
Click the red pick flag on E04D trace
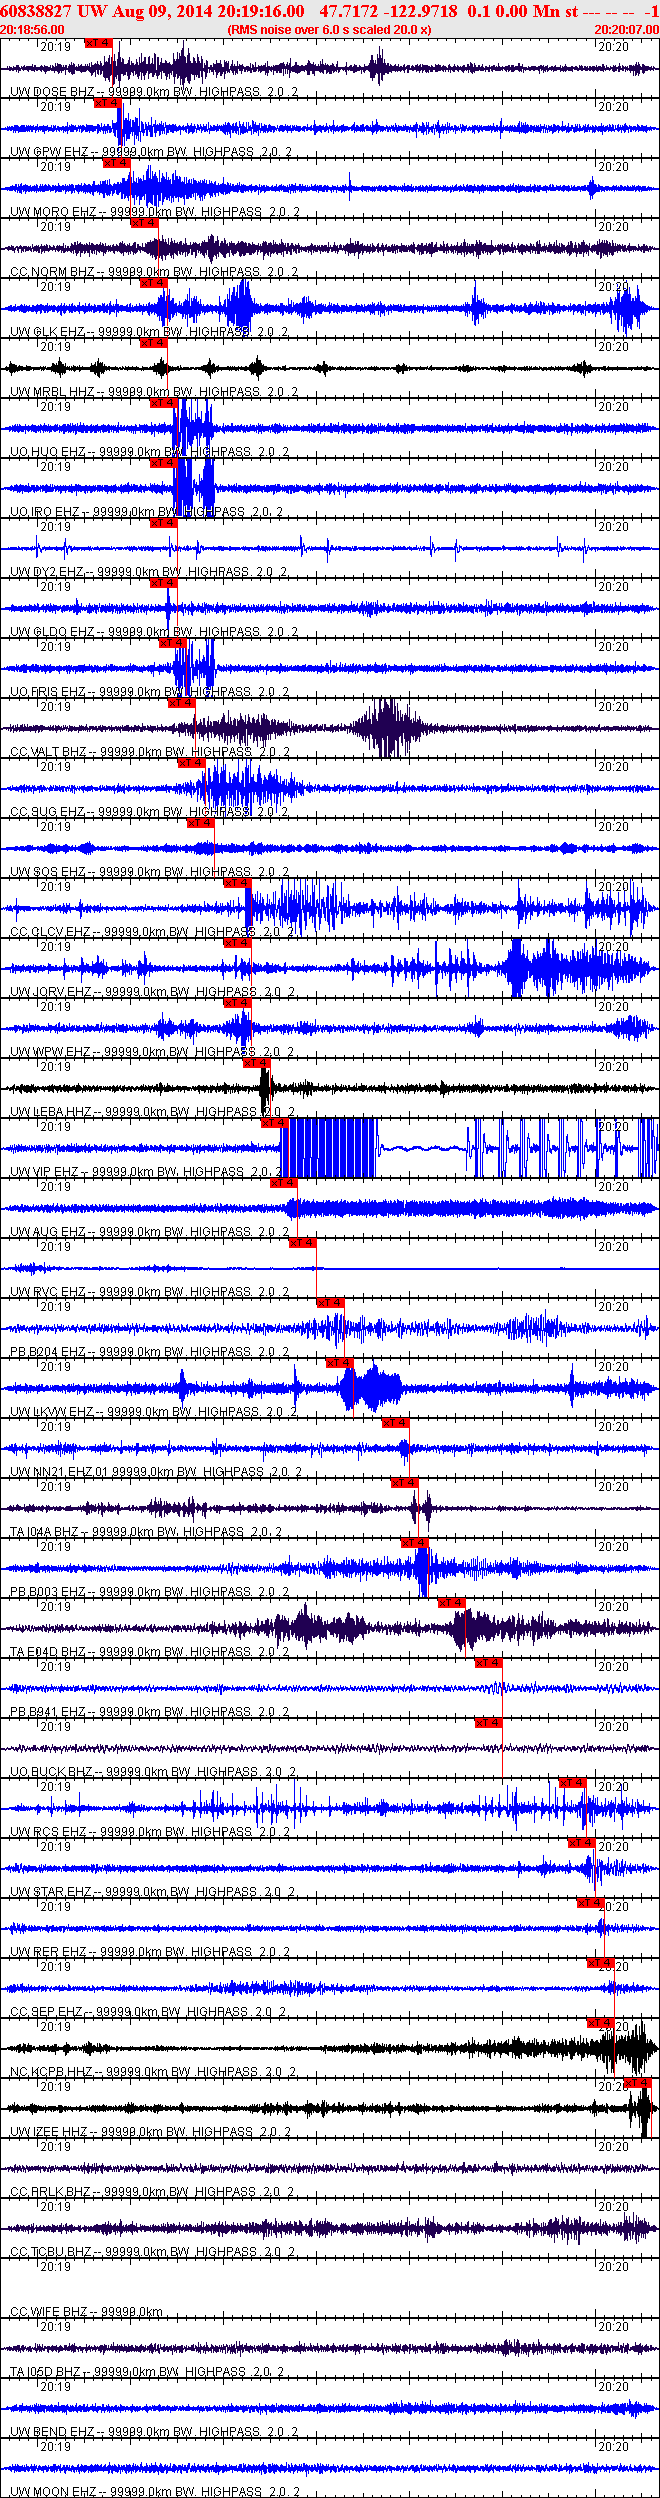[452, 1603]
